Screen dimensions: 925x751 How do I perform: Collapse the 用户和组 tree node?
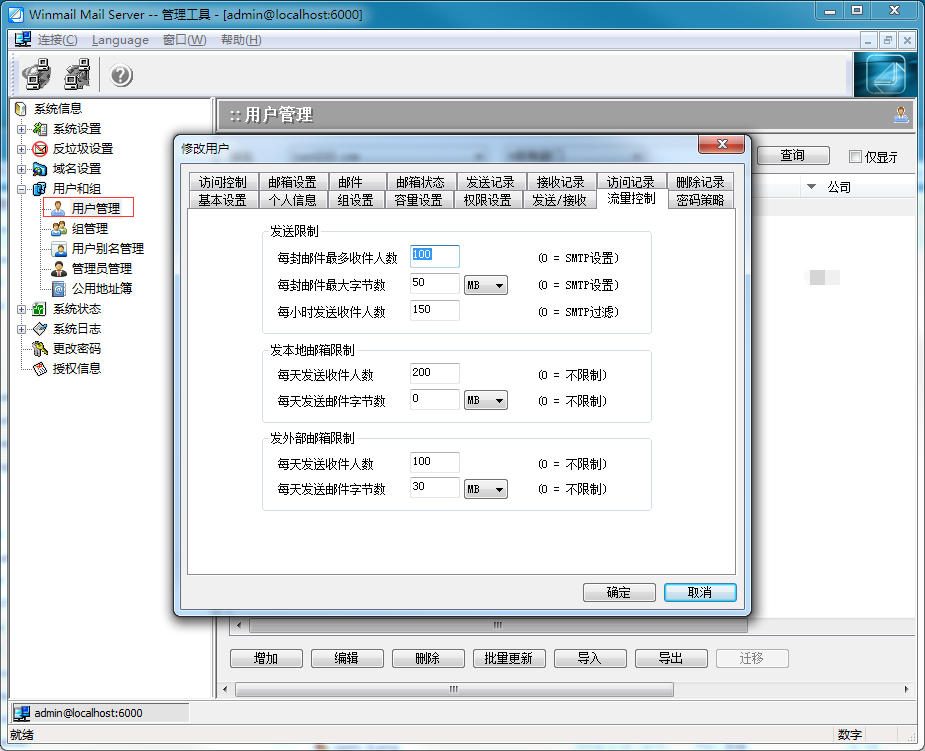click(21, 187)
